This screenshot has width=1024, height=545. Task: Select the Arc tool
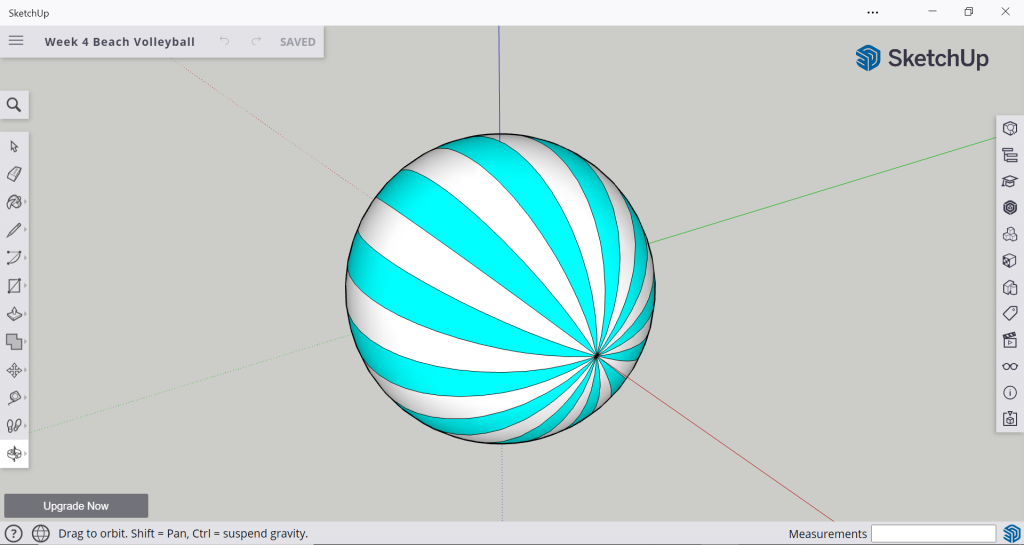click(x=14, y=257)
